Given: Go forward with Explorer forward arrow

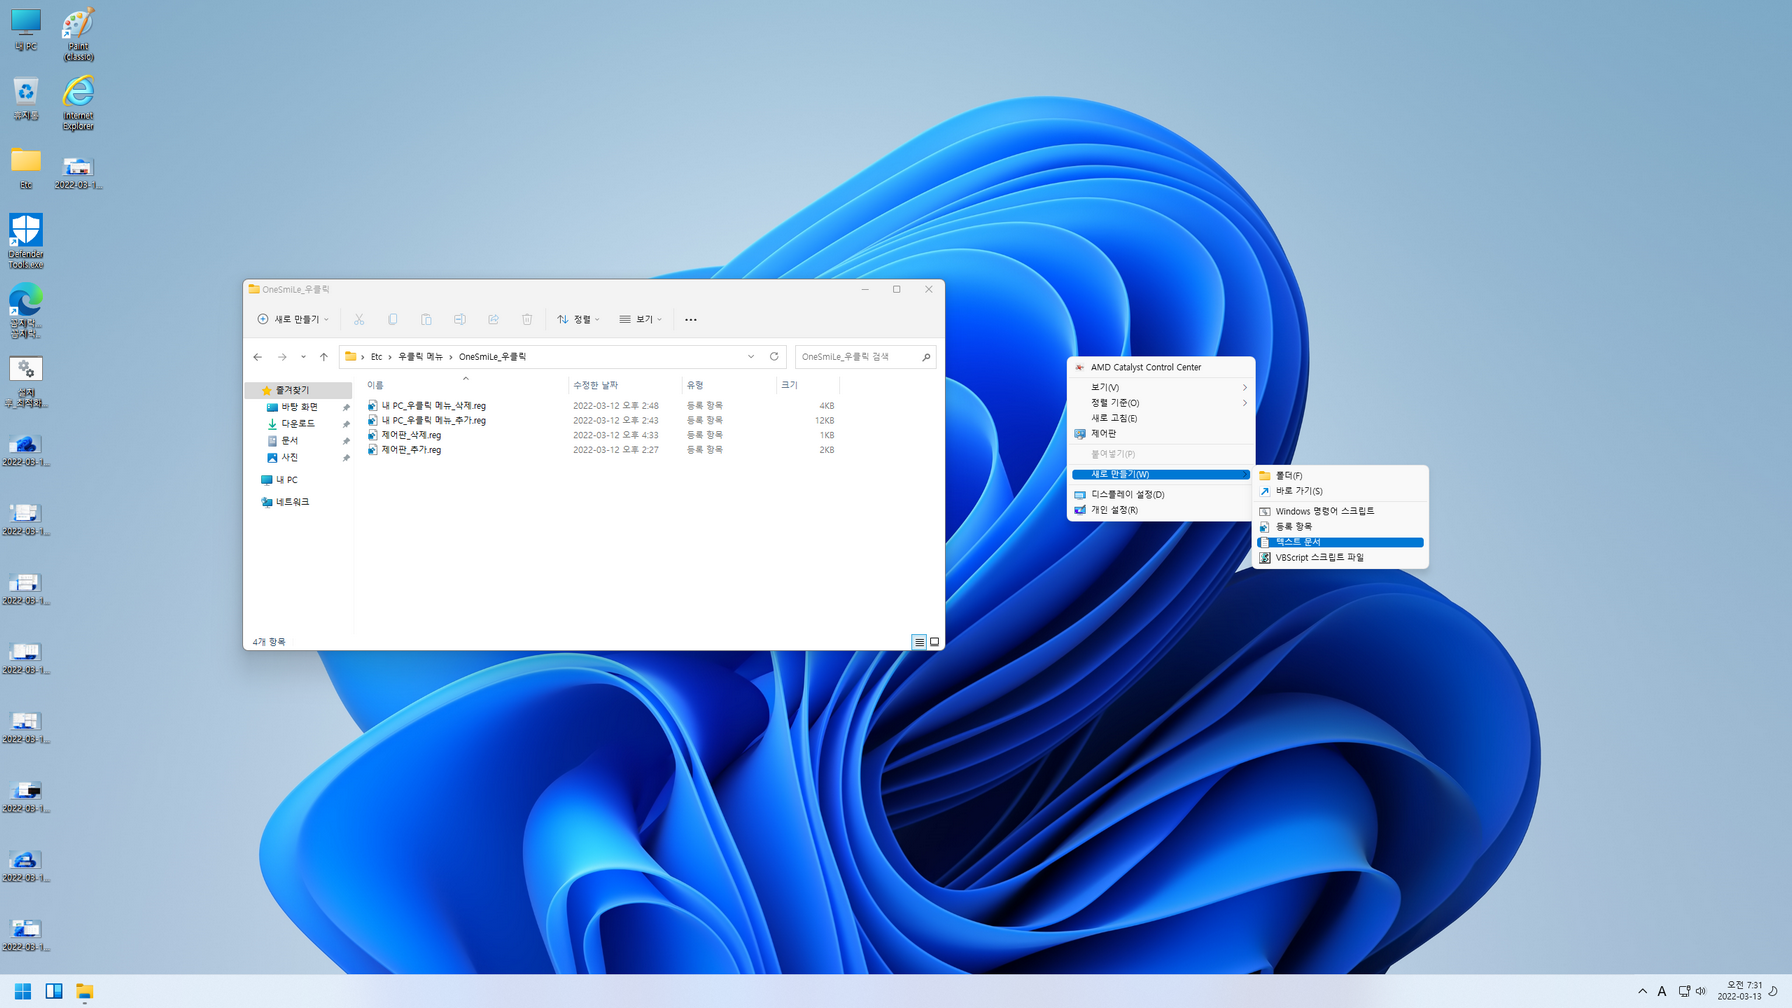Looking at the screenshot, I should click(x=282, y=356).
